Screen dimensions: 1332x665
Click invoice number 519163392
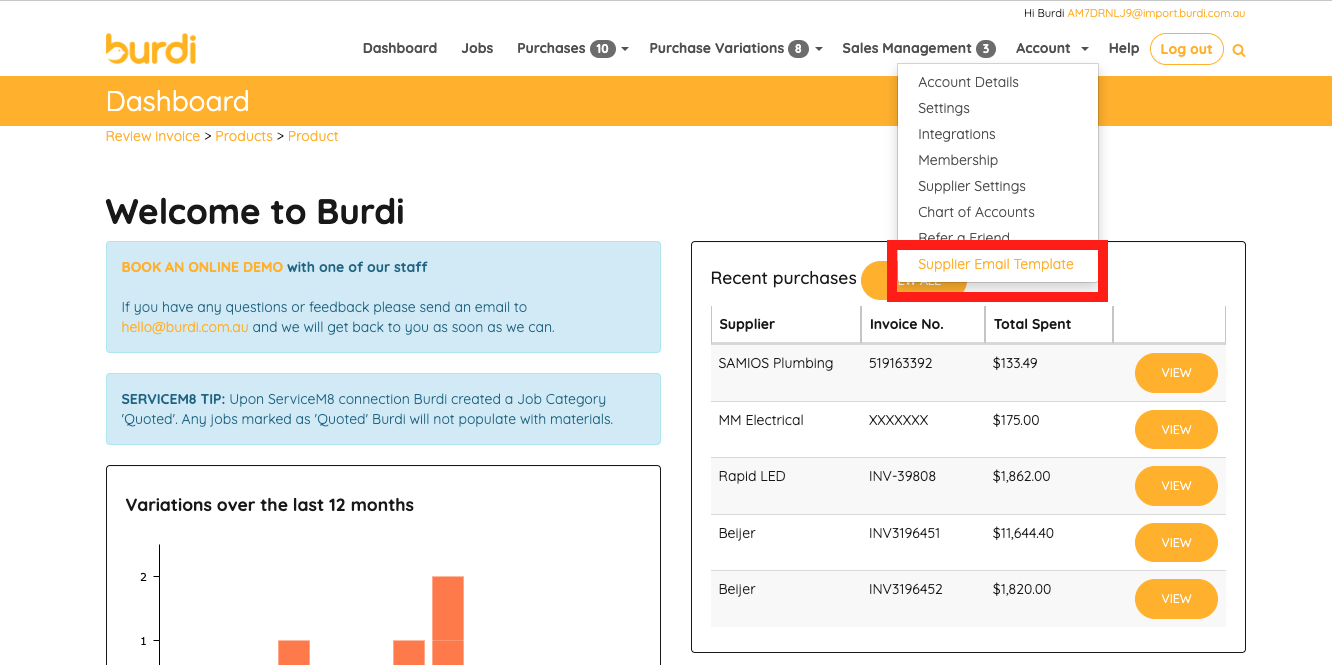tap(901, 363)
